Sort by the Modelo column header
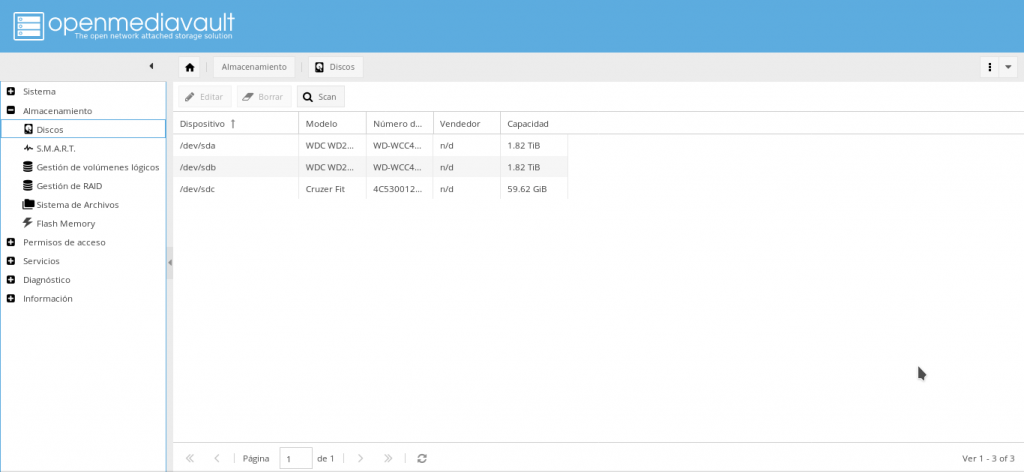This screenshot has height=472, width=1024. click(x=332, y=123)
